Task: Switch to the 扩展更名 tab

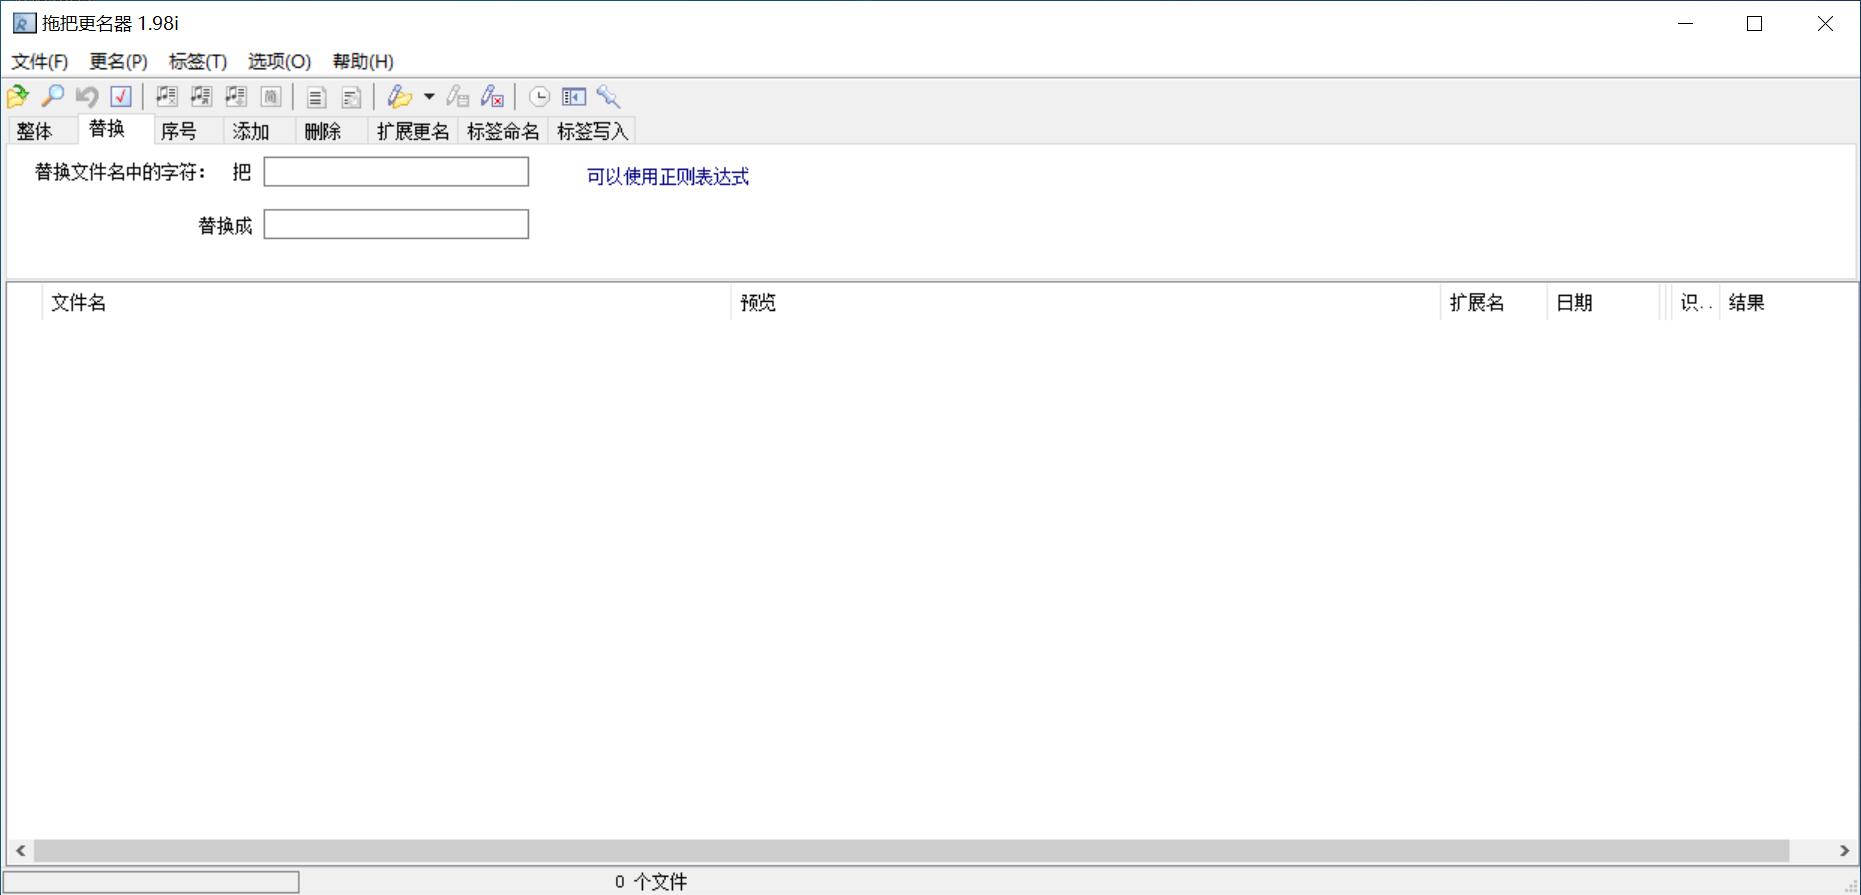Action: tap(413, 131)
